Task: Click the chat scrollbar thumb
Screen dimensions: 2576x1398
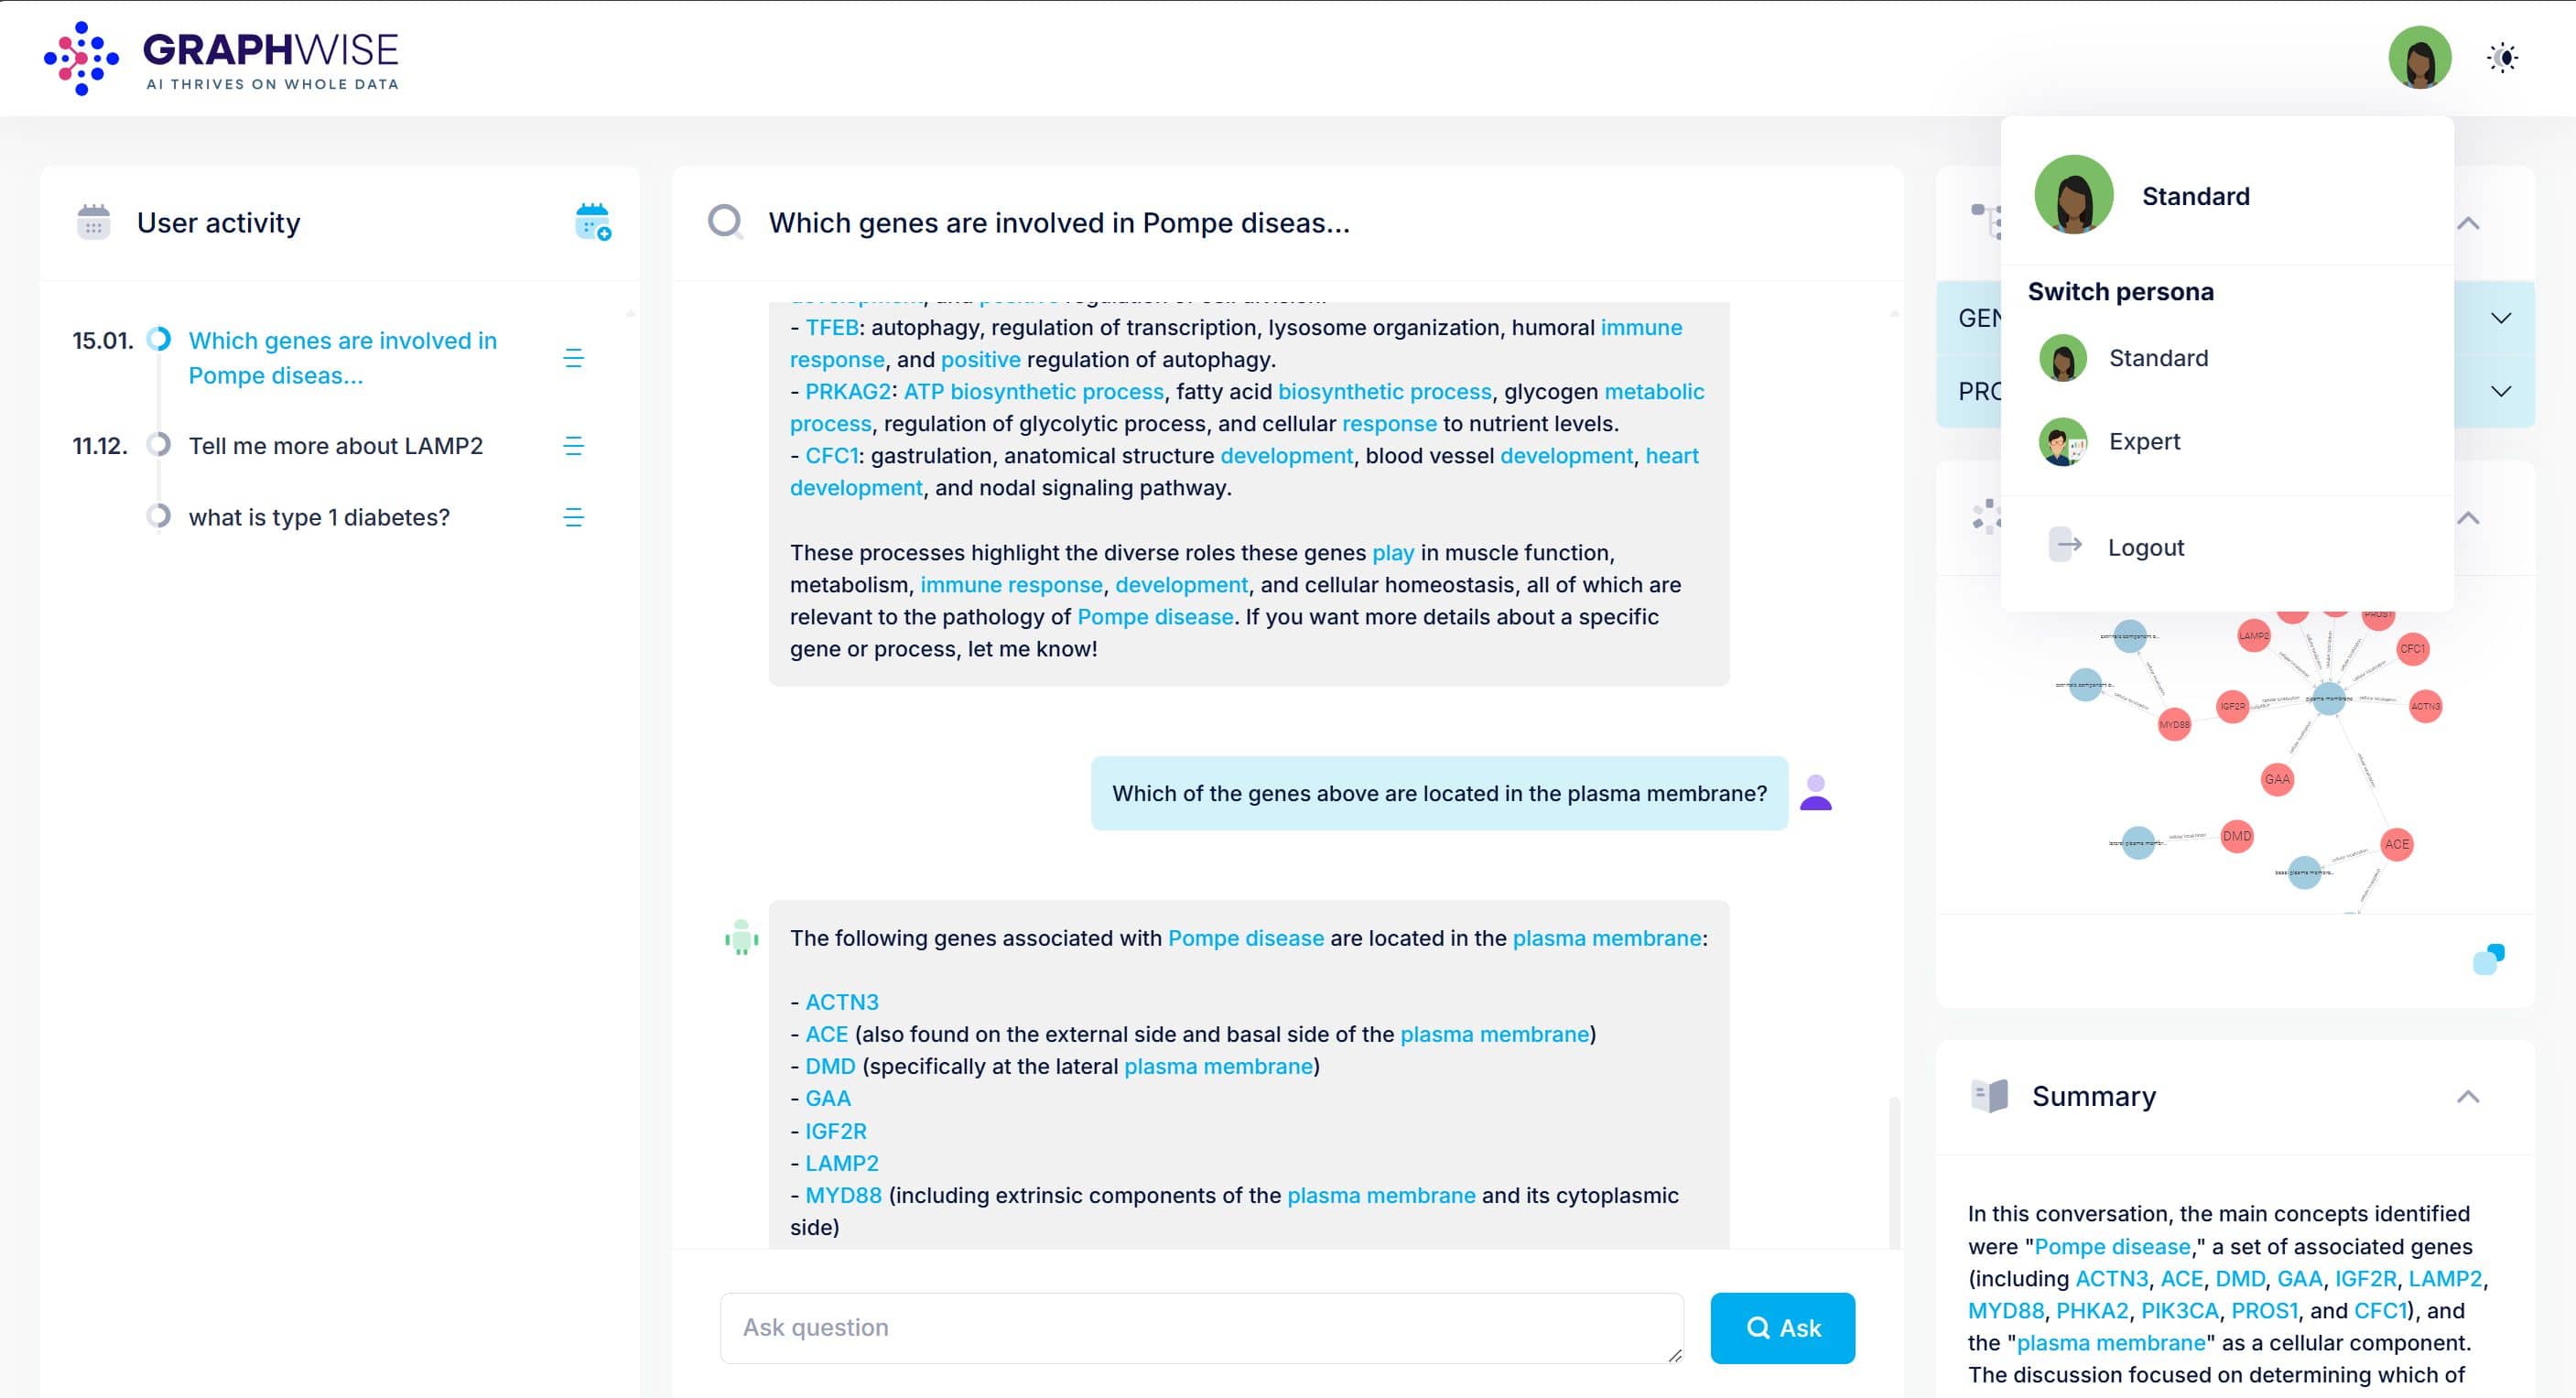Action: [x=1893, y=1170]
